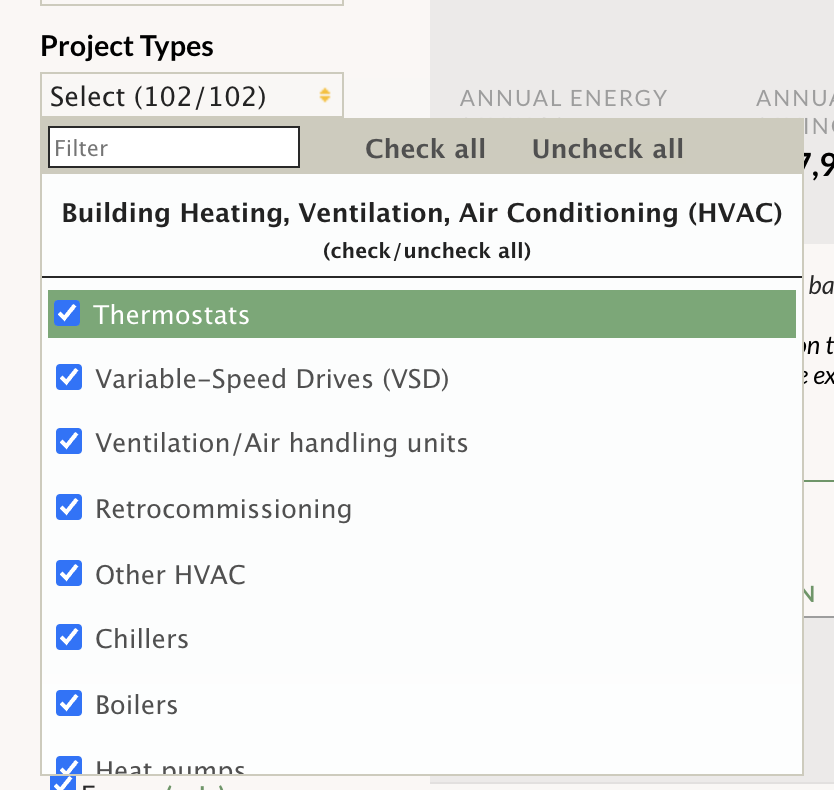Uncheck the Chillers checkbox
The width and height of the screenshot is (834, 790).
[x=69, y=637]
